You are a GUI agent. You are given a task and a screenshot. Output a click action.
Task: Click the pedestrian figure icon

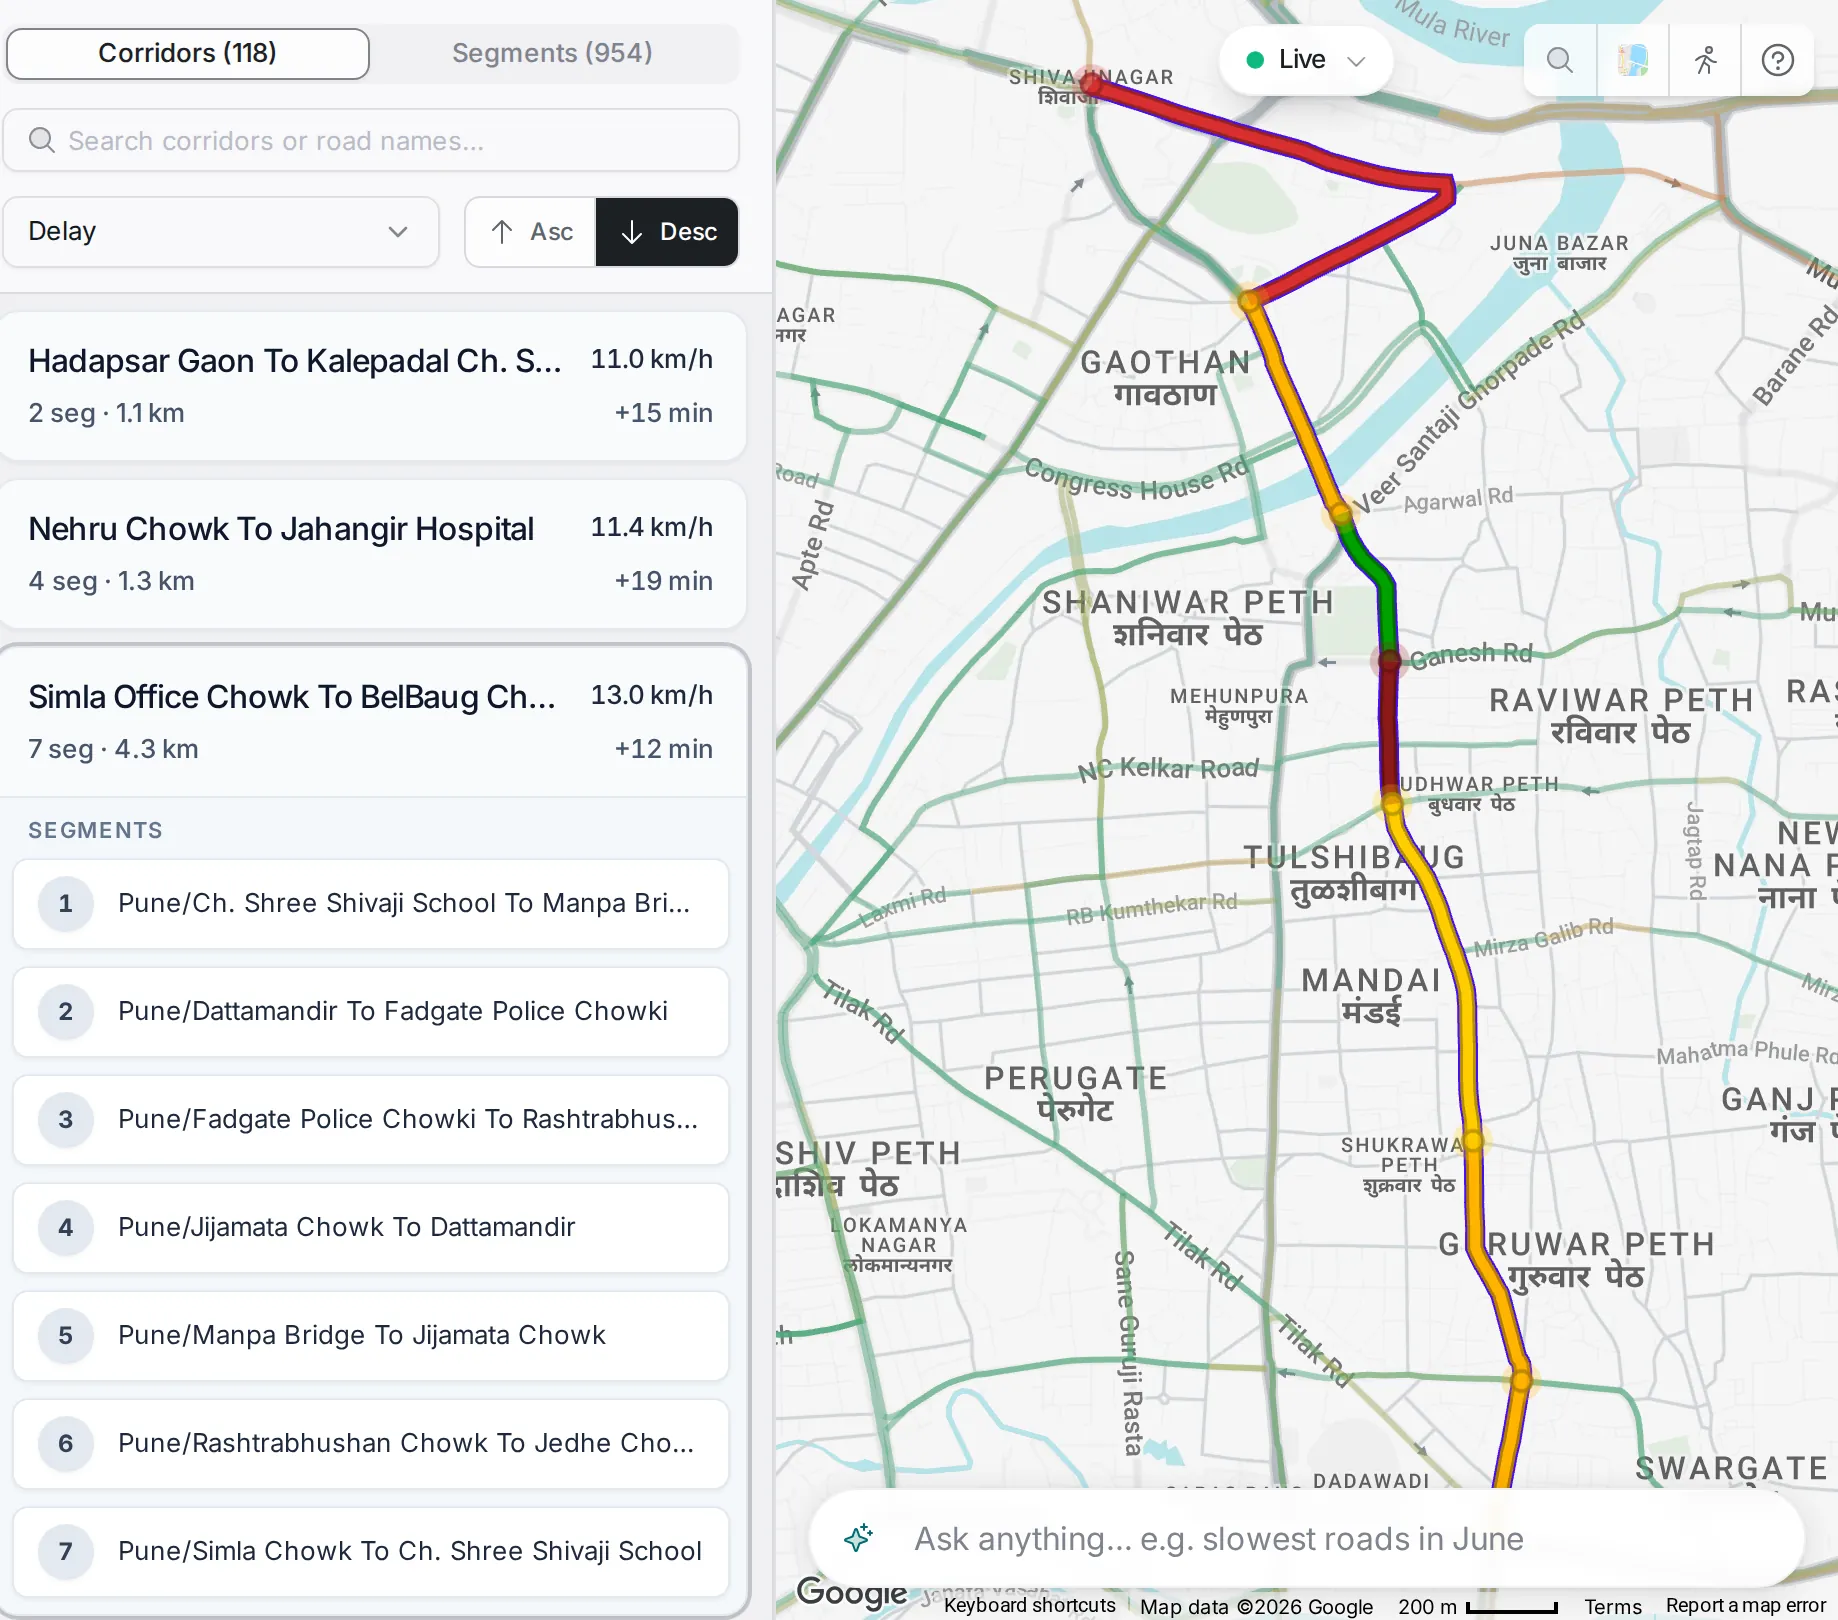click(x=1705, y=60)
